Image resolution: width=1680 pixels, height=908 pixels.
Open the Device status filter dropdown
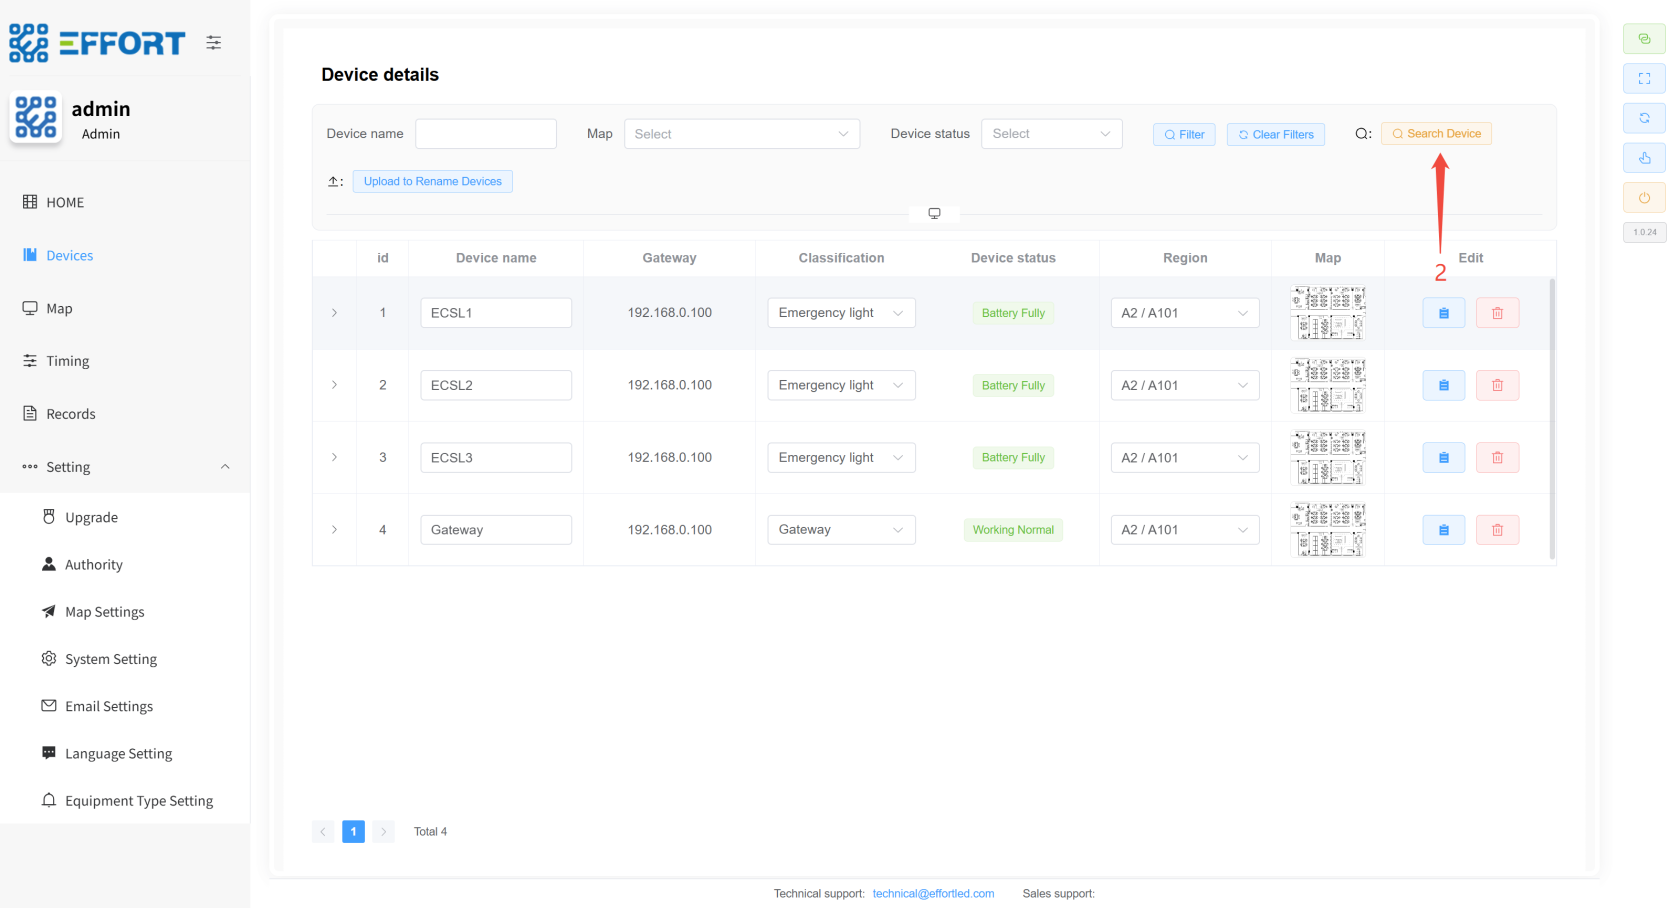click(1051, 134)
